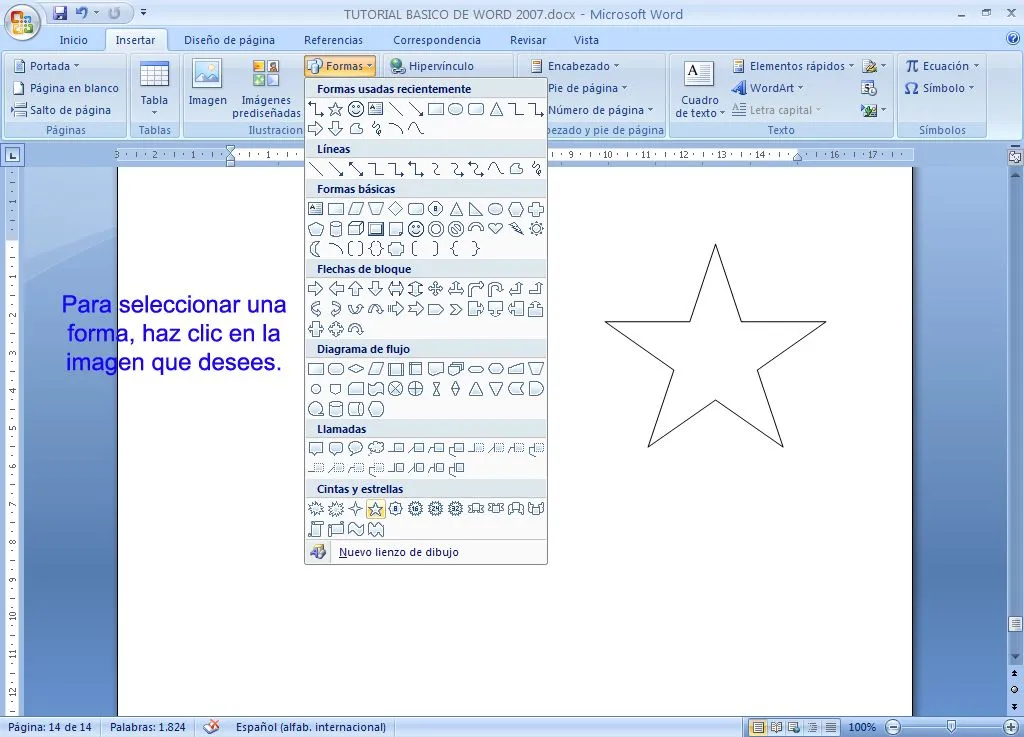Click Imágenes prediseñadas button

pyautogui.click(x=266, y=89)
